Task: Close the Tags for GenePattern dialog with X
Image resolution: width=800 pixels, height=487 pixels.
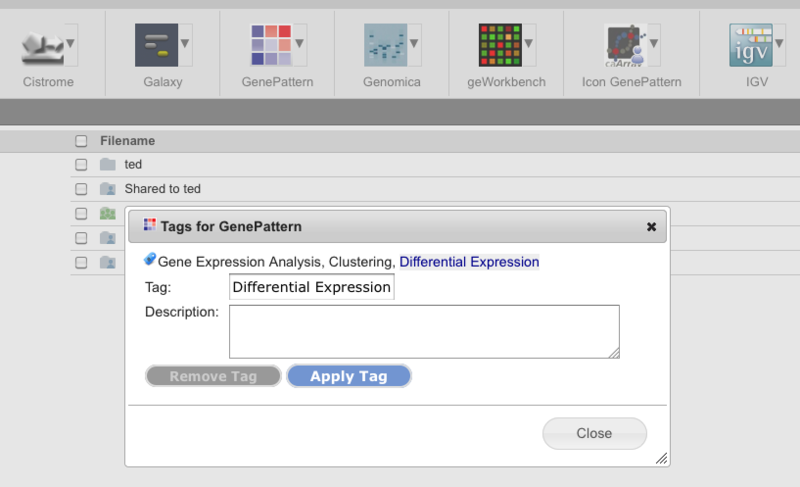Action: coord(651,227)
